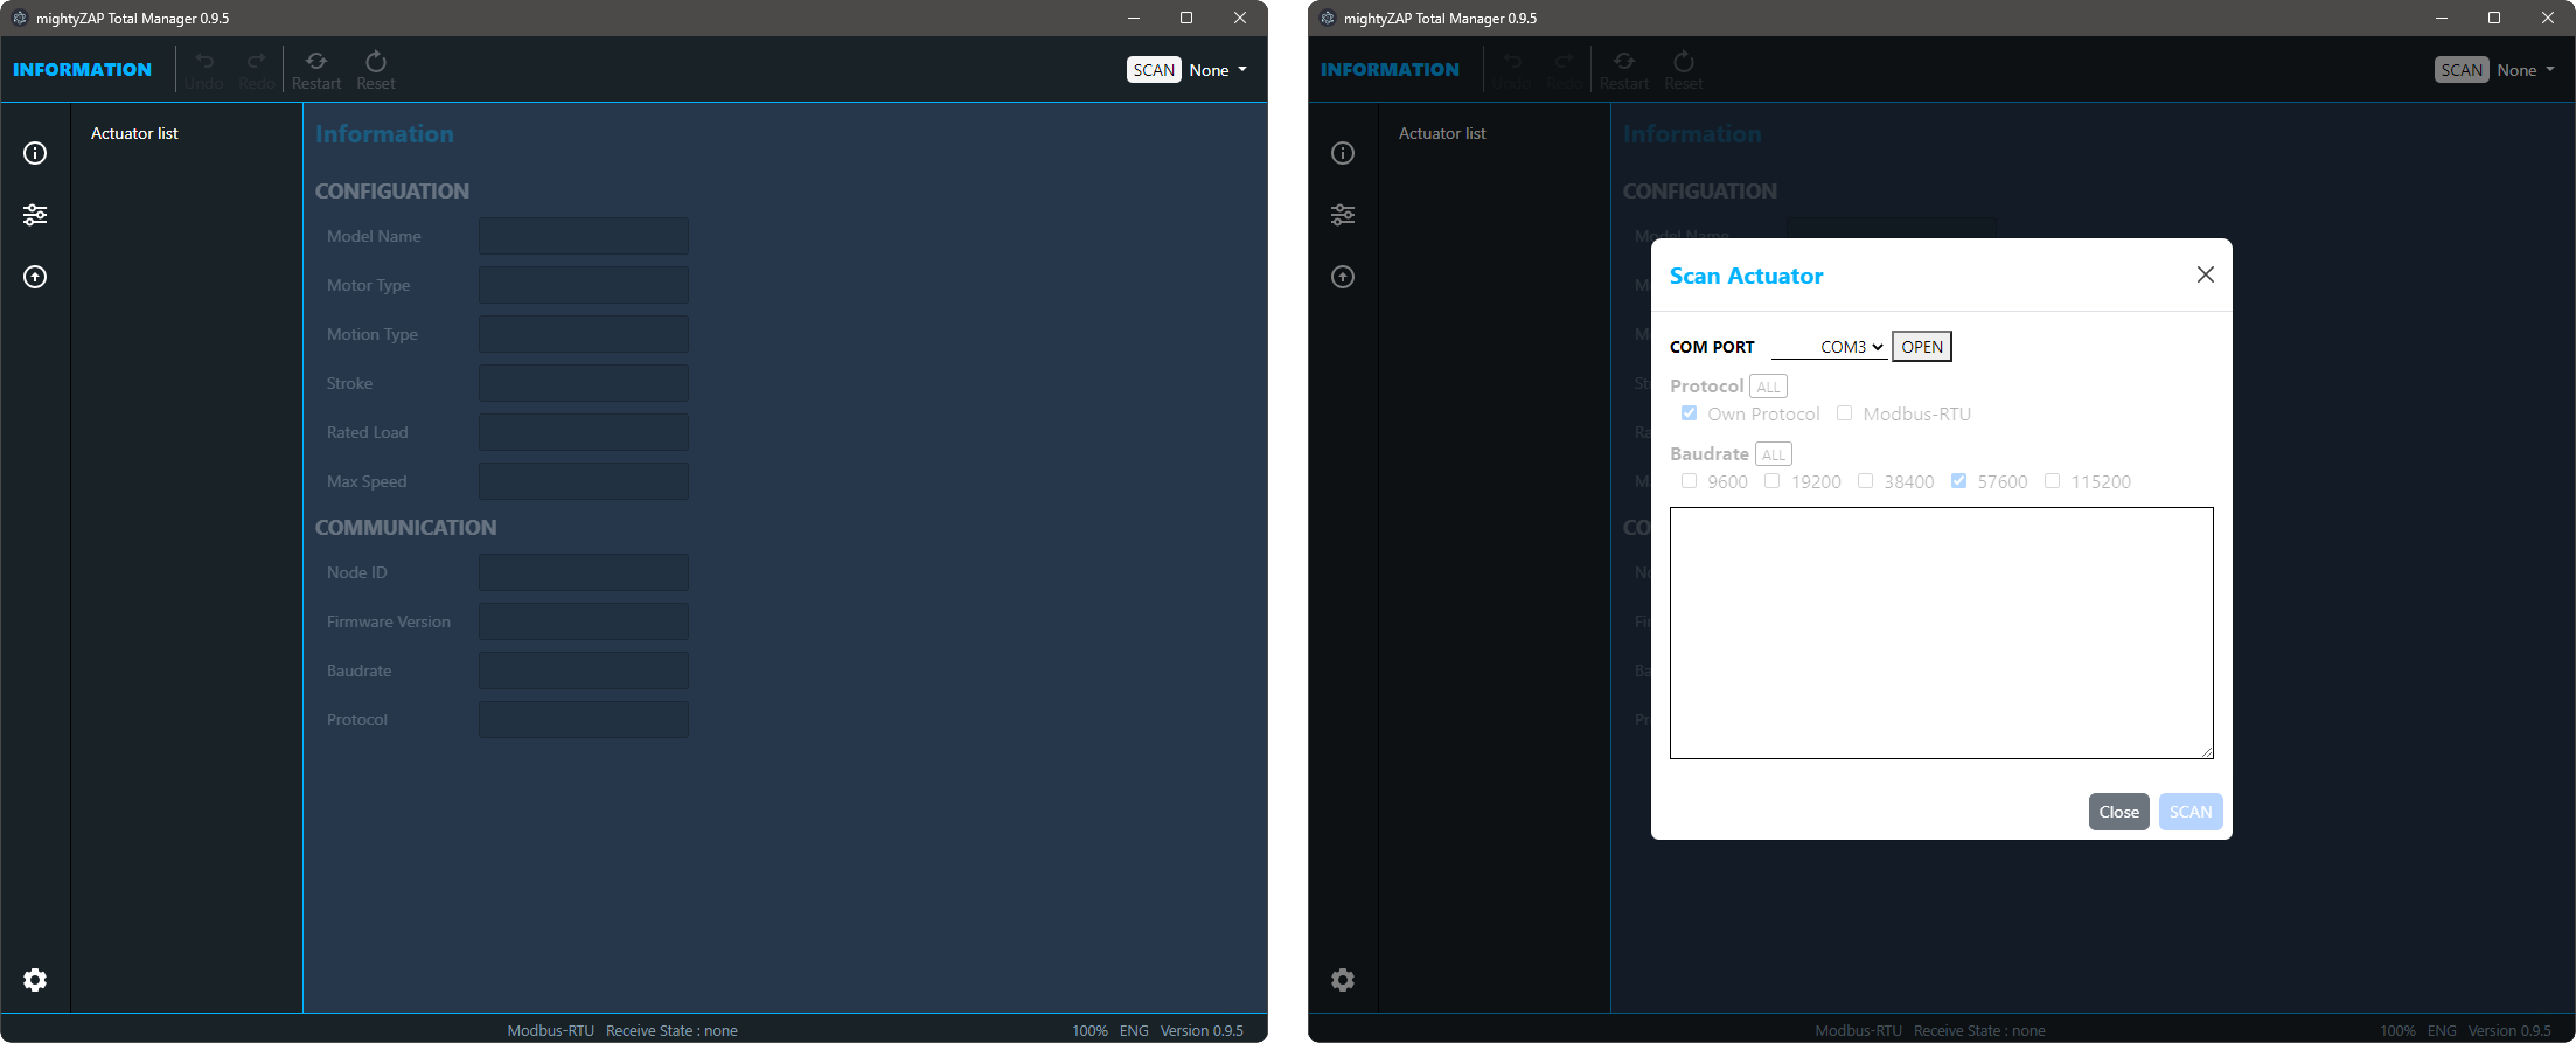The height and width of the screenshot is (1043, 2576).
Task: Tick the 115200 baudrate checkbox
Action: pyautogui.click(x=2052, y=481)
